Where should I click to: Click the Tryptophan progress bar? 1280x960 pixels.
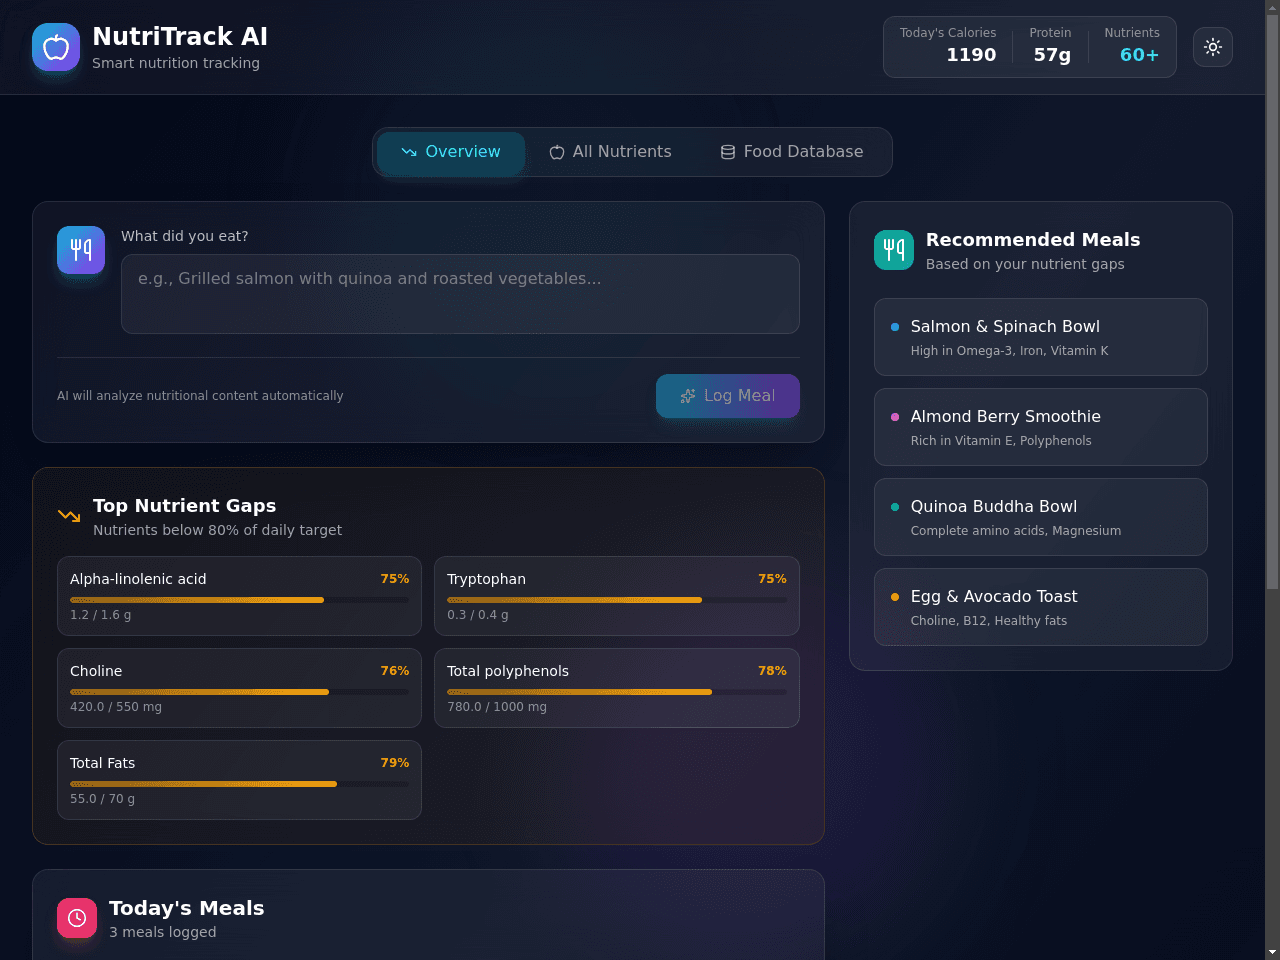tap(617, 600)
